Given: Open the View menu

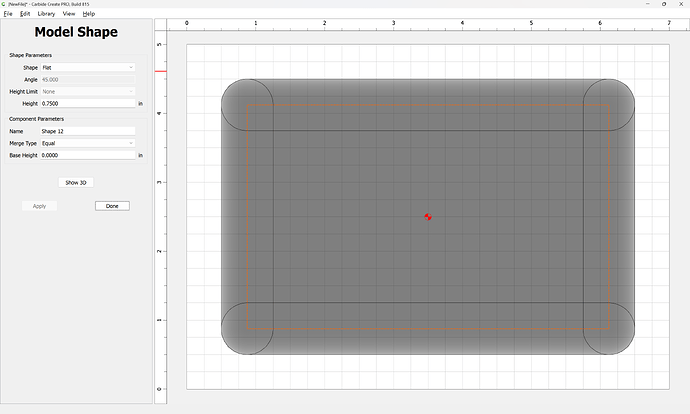Looking at the screenshot, I should tap(69, 14).
